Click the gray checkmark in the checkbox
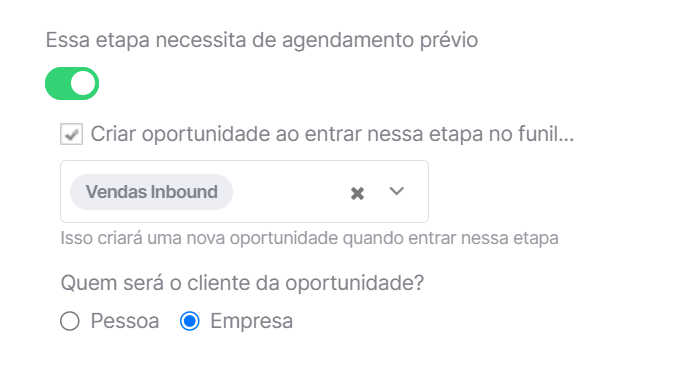Viewport: 685px width, 371px height. click(x=71, y=134)
